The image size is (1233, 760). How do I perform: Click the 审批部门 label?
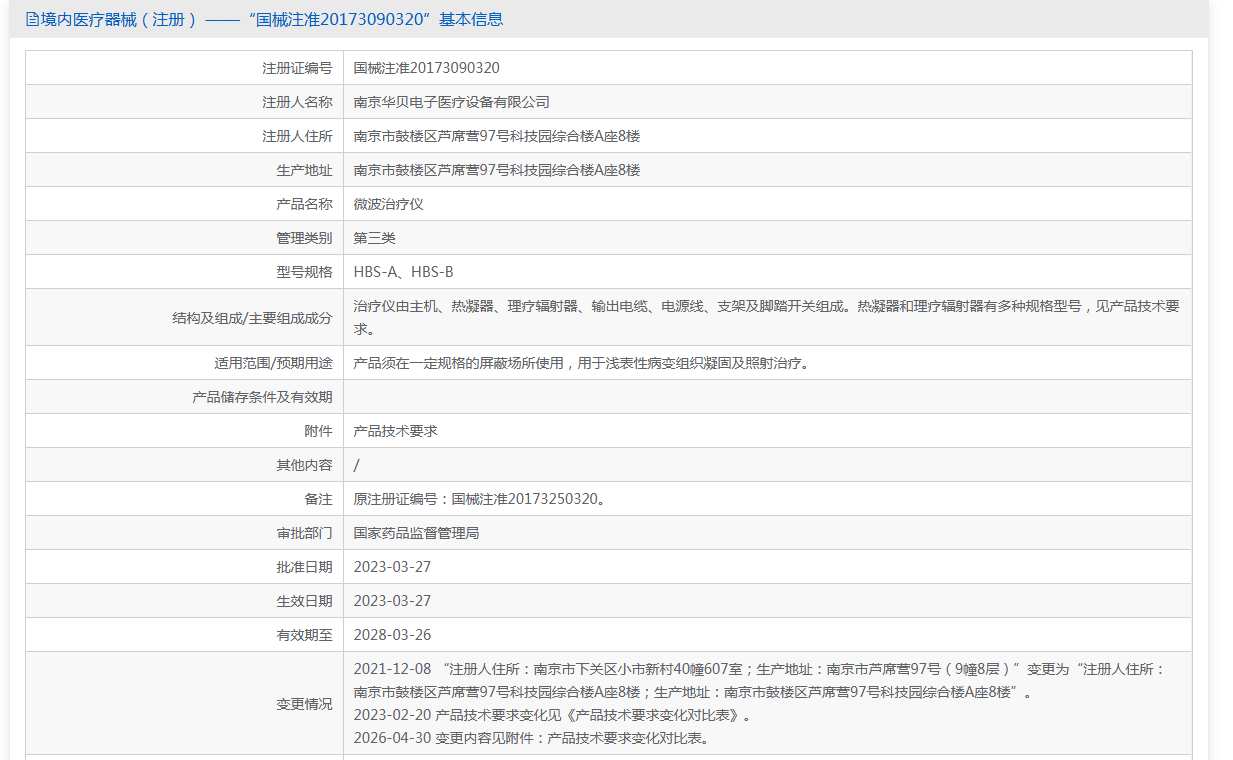point(304,533)
